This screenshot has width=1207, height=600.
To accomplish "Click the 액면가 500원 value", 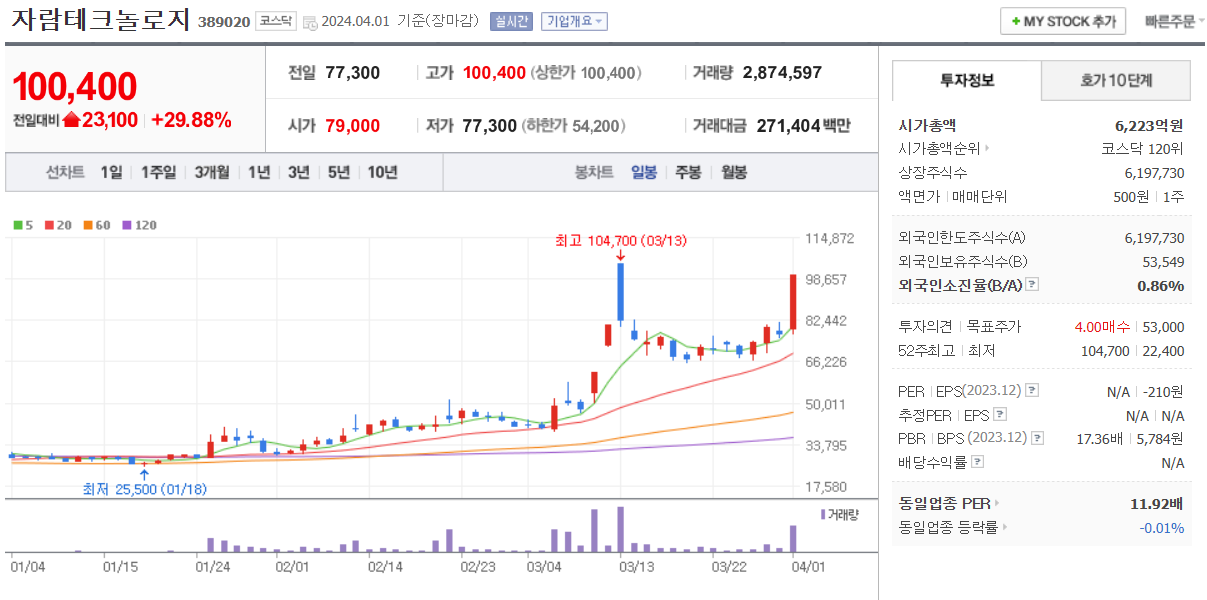I will tap(1131, 196).
